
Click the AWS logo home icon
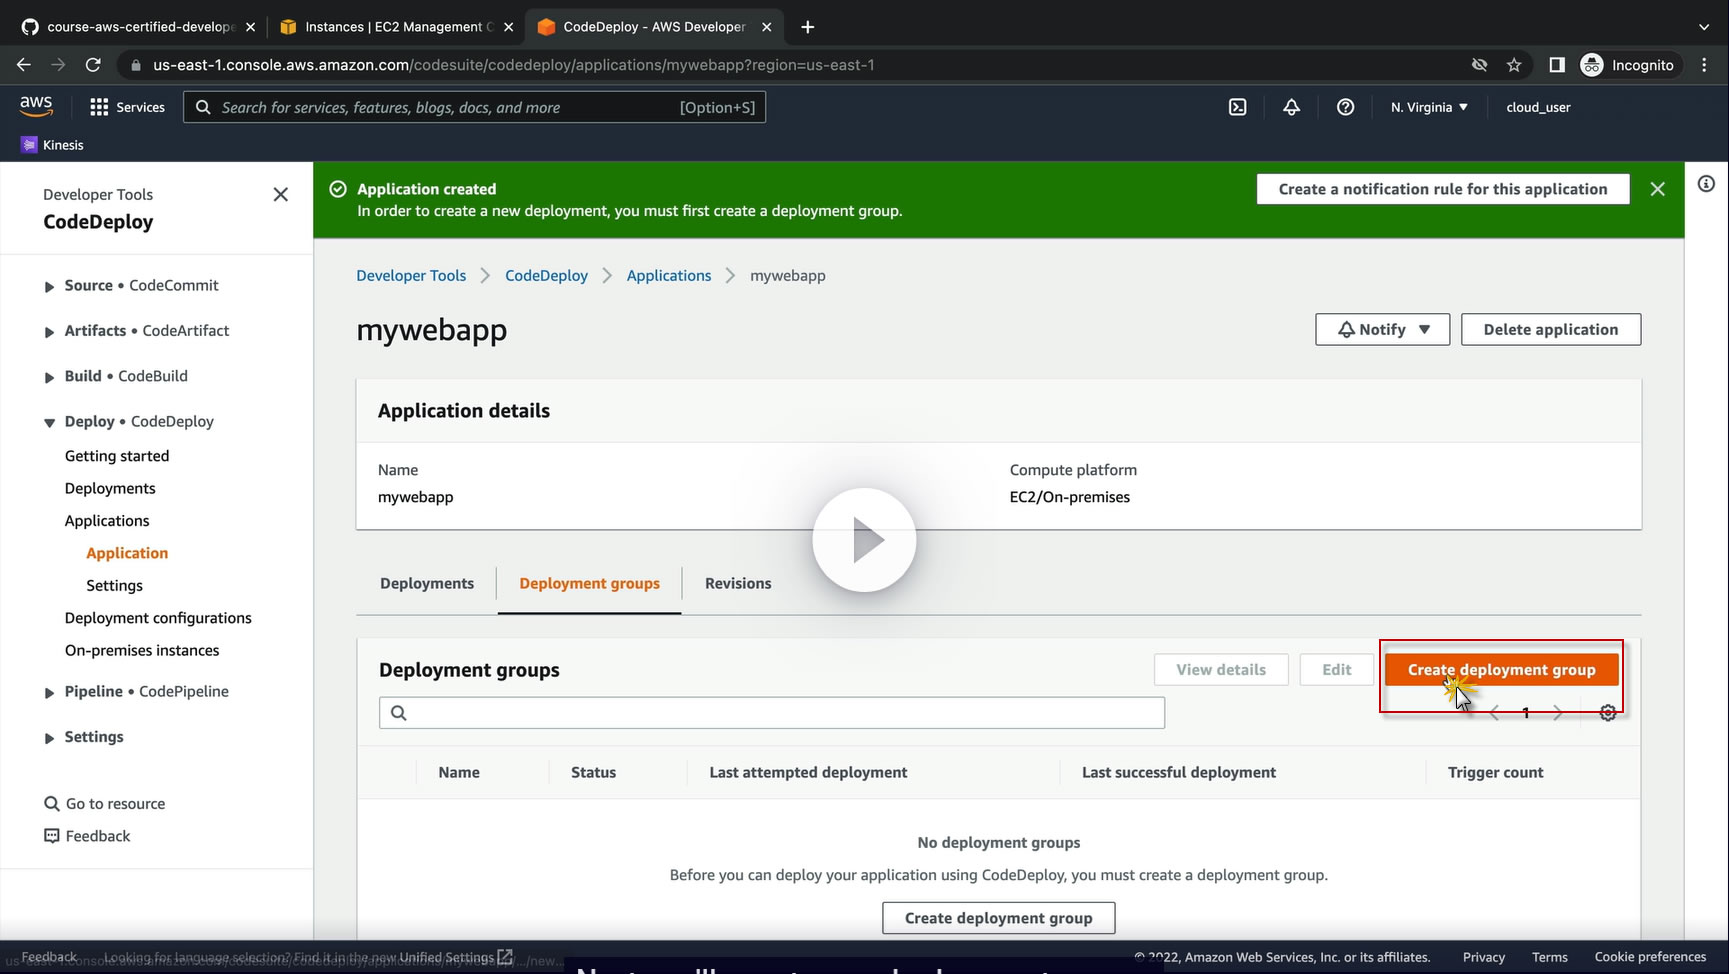click(x=36, y=106)
